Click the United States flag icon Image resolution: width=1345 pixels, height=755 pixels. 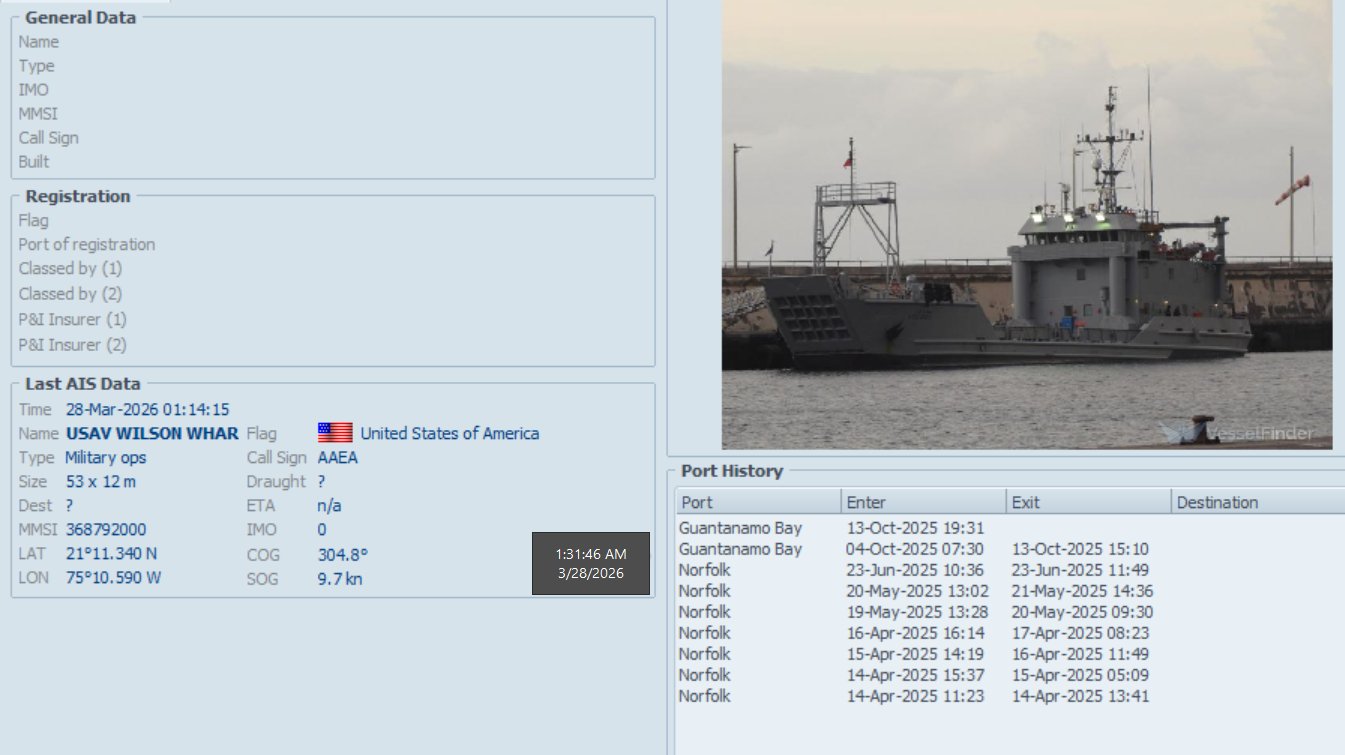[x=335, y=433]
